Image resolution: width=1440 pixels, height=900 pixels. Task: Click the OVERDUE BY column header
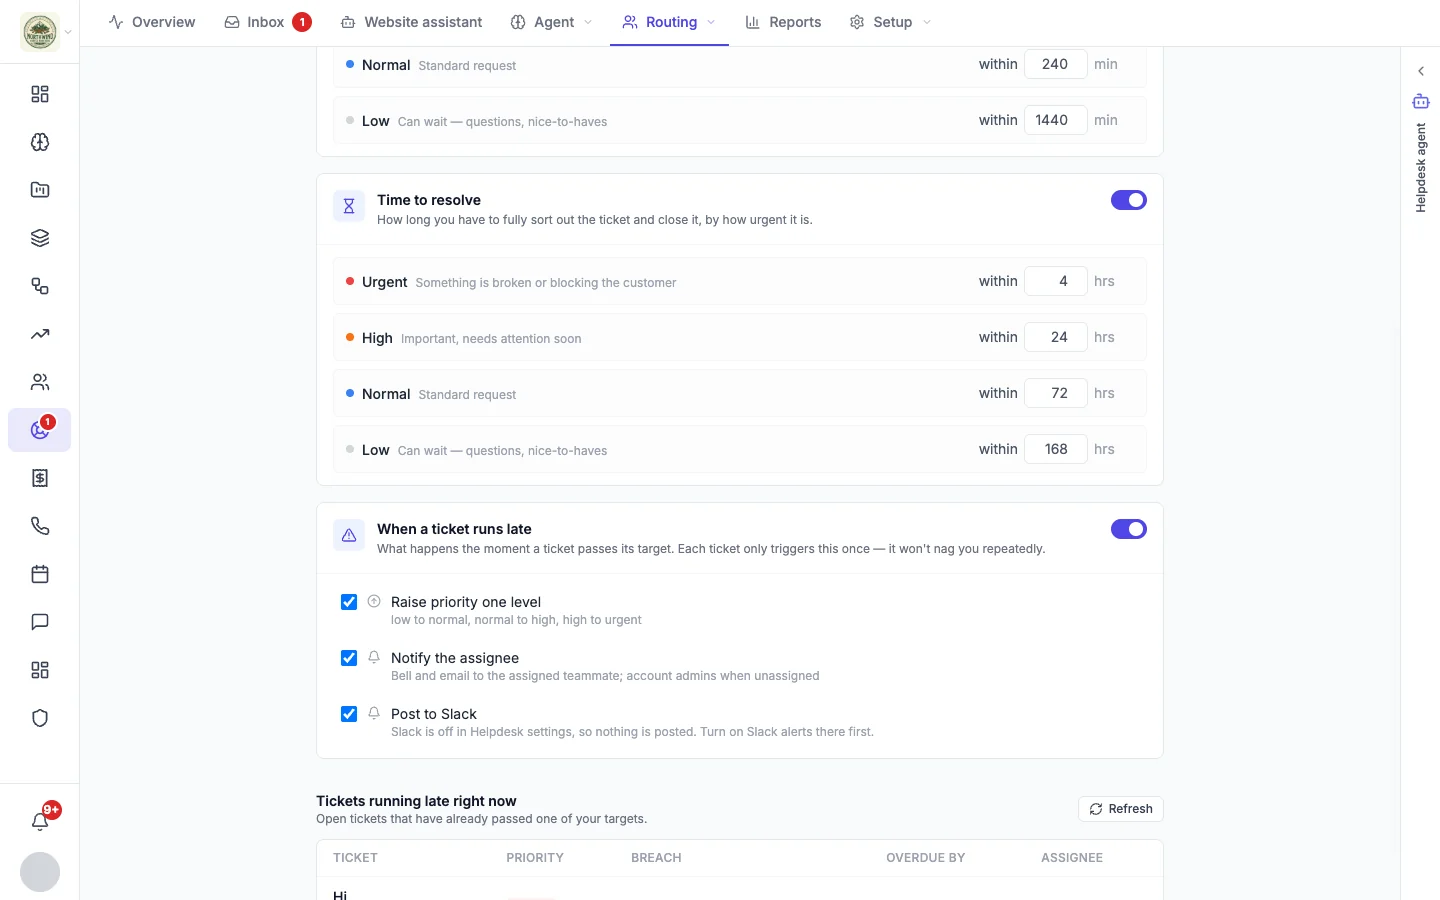point(926,858)
